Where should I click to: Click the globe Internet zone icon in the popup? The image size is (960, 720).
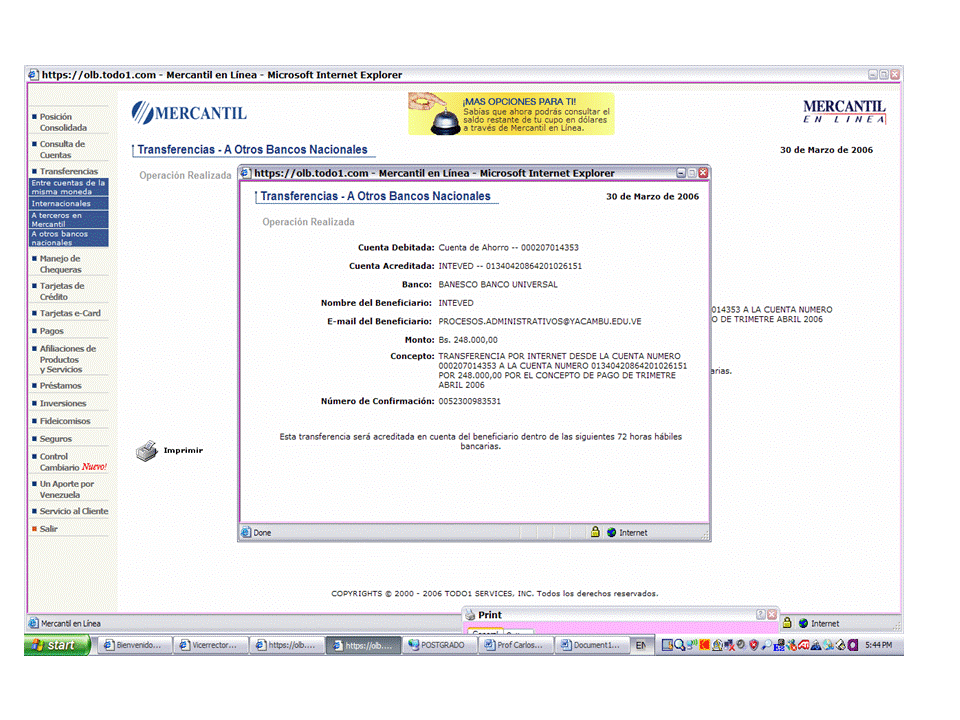pos(611,533)
